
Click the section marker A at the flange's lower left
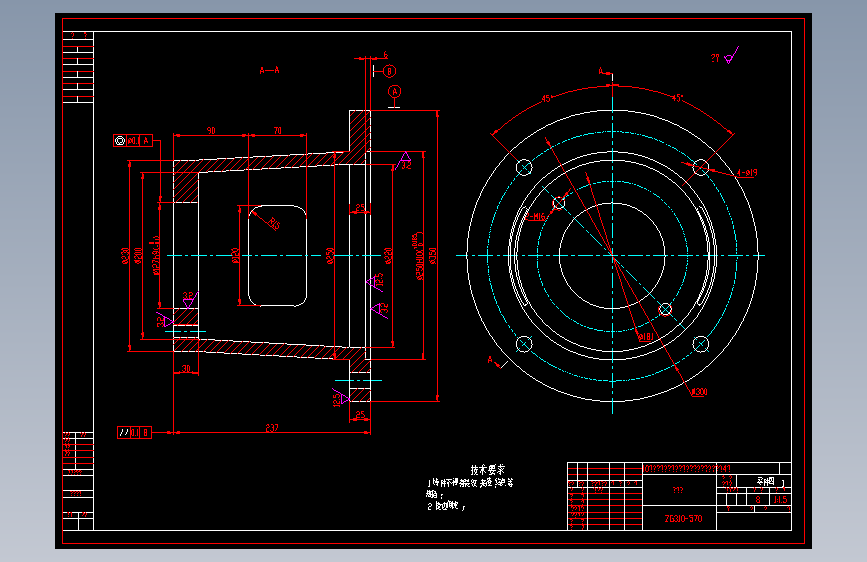point(490,360)
